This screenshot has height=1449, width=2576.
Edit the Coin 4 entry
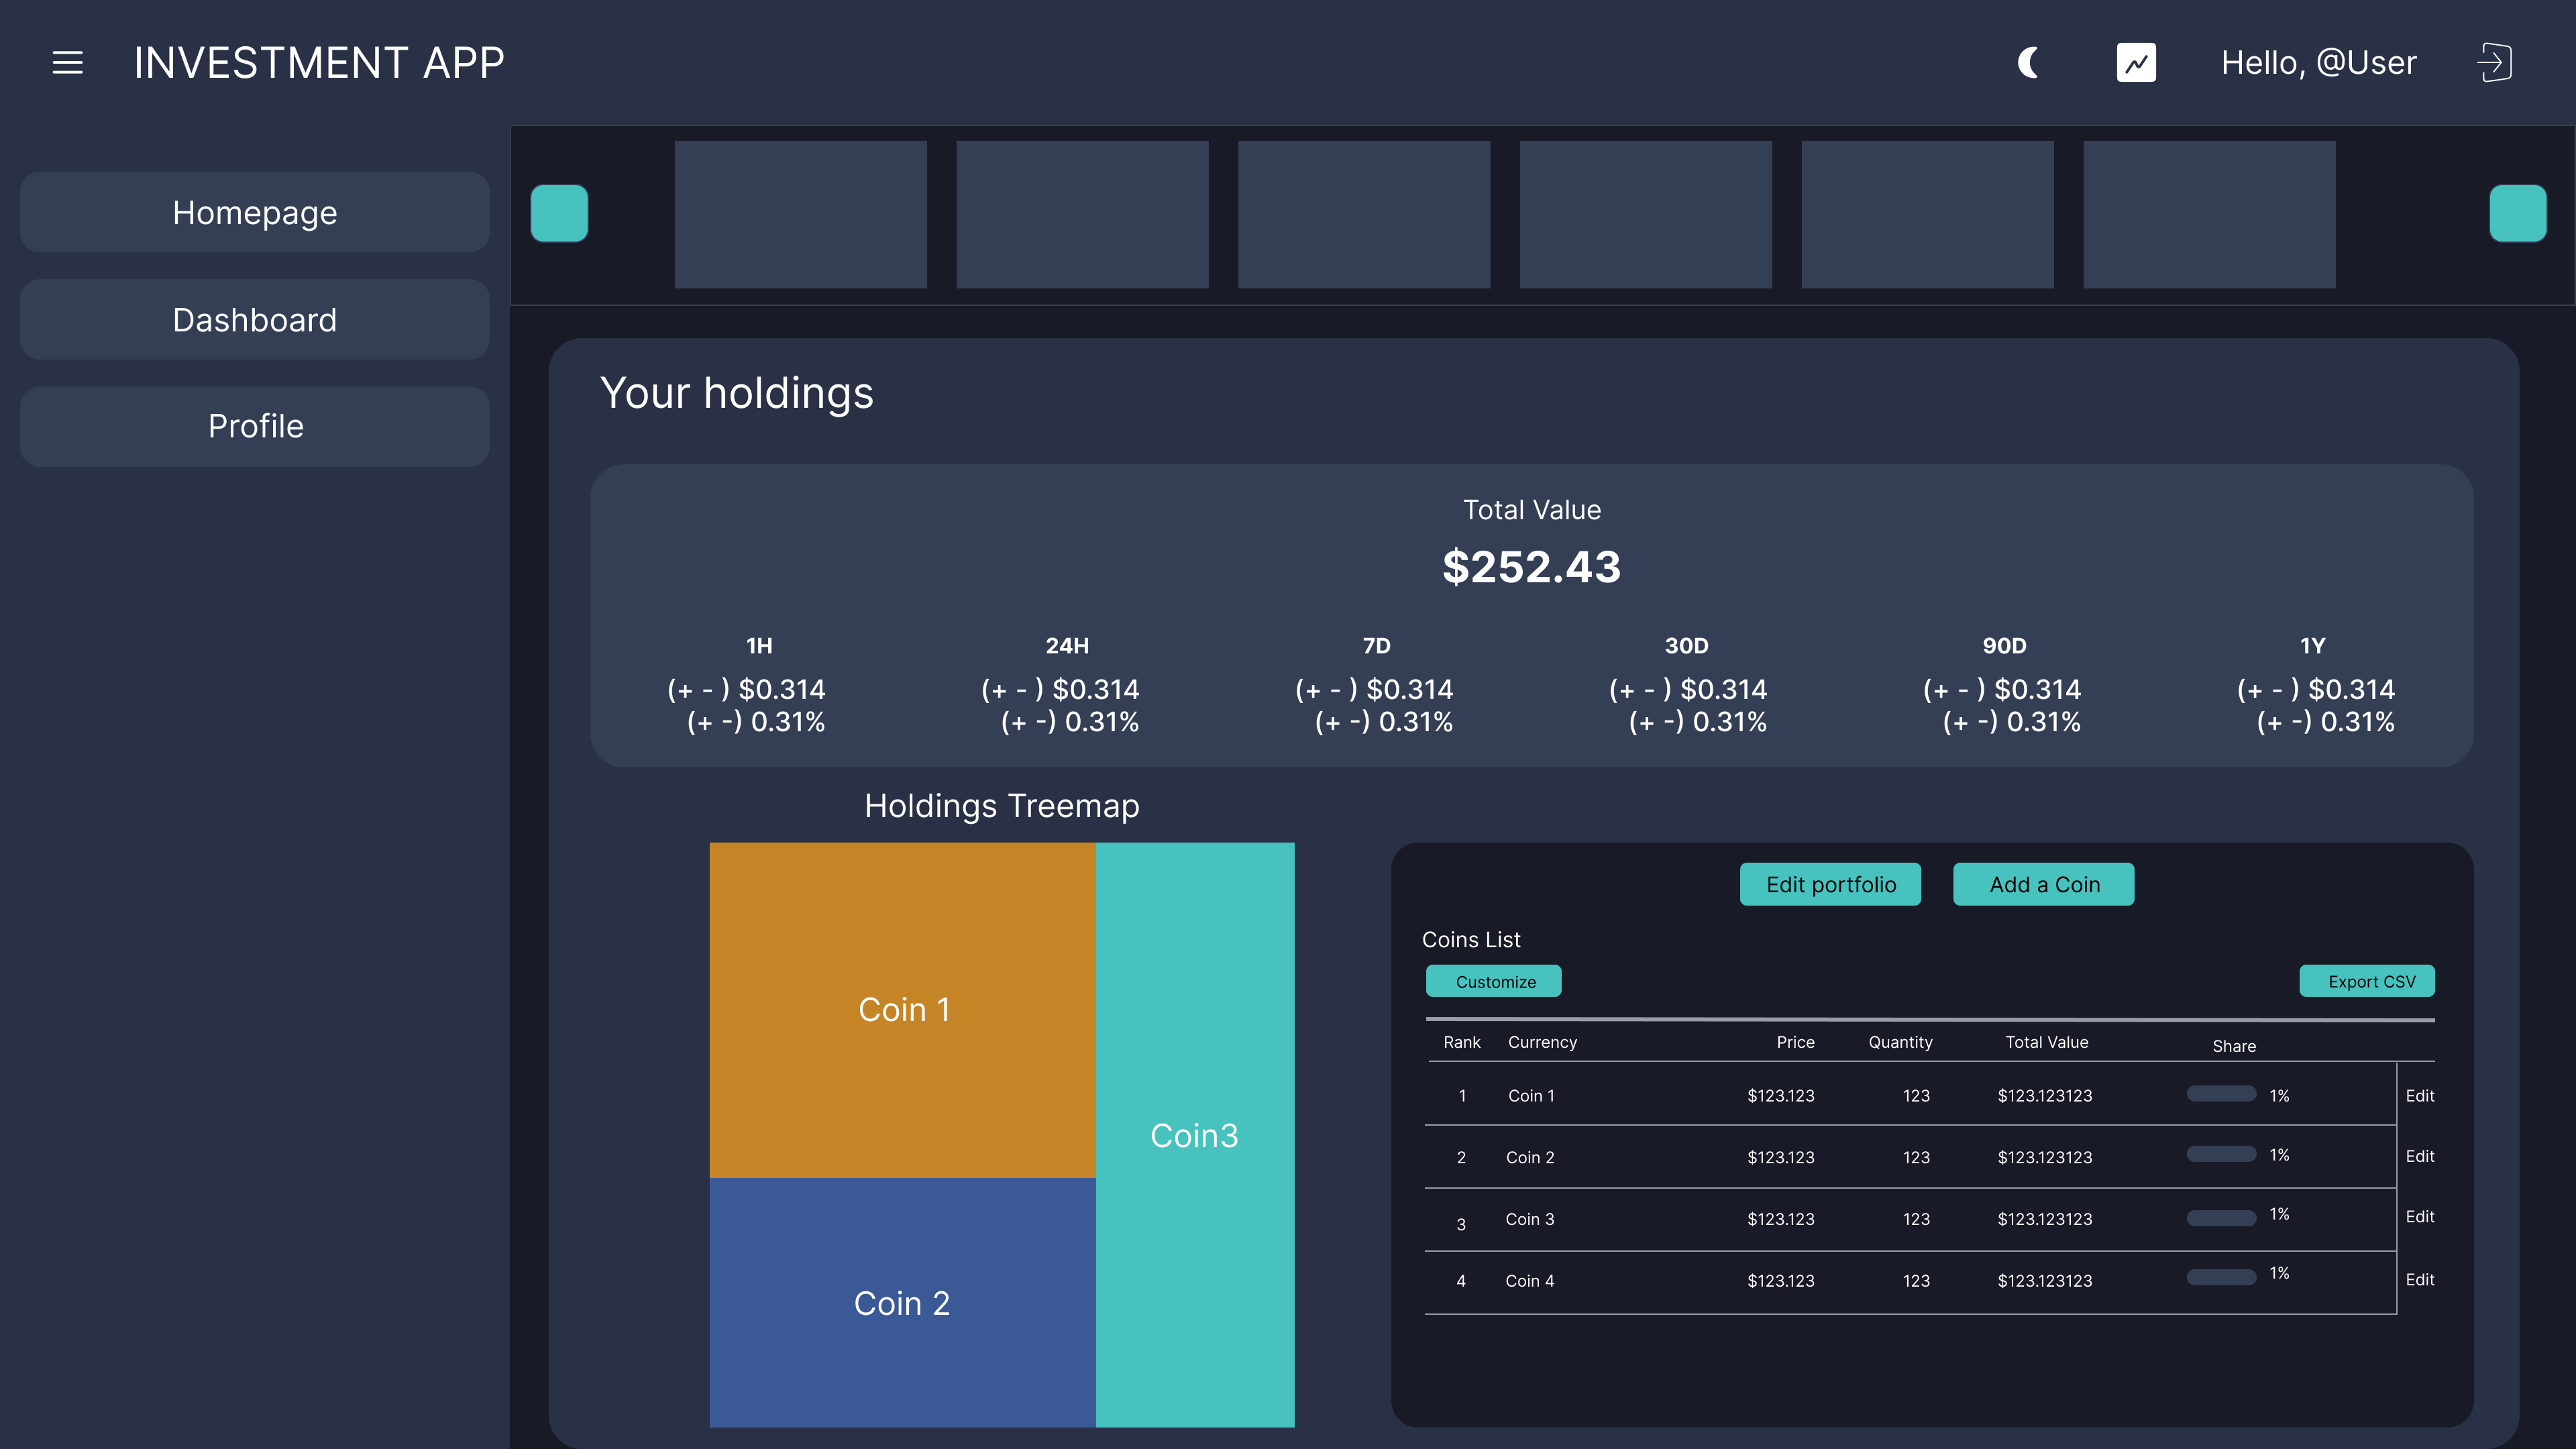tap(2421, 1280)
